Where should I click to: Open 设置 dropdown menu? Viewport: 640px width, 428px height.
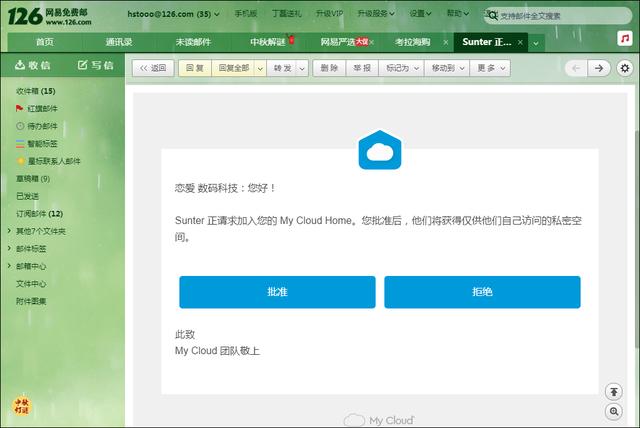click(420, 13)
